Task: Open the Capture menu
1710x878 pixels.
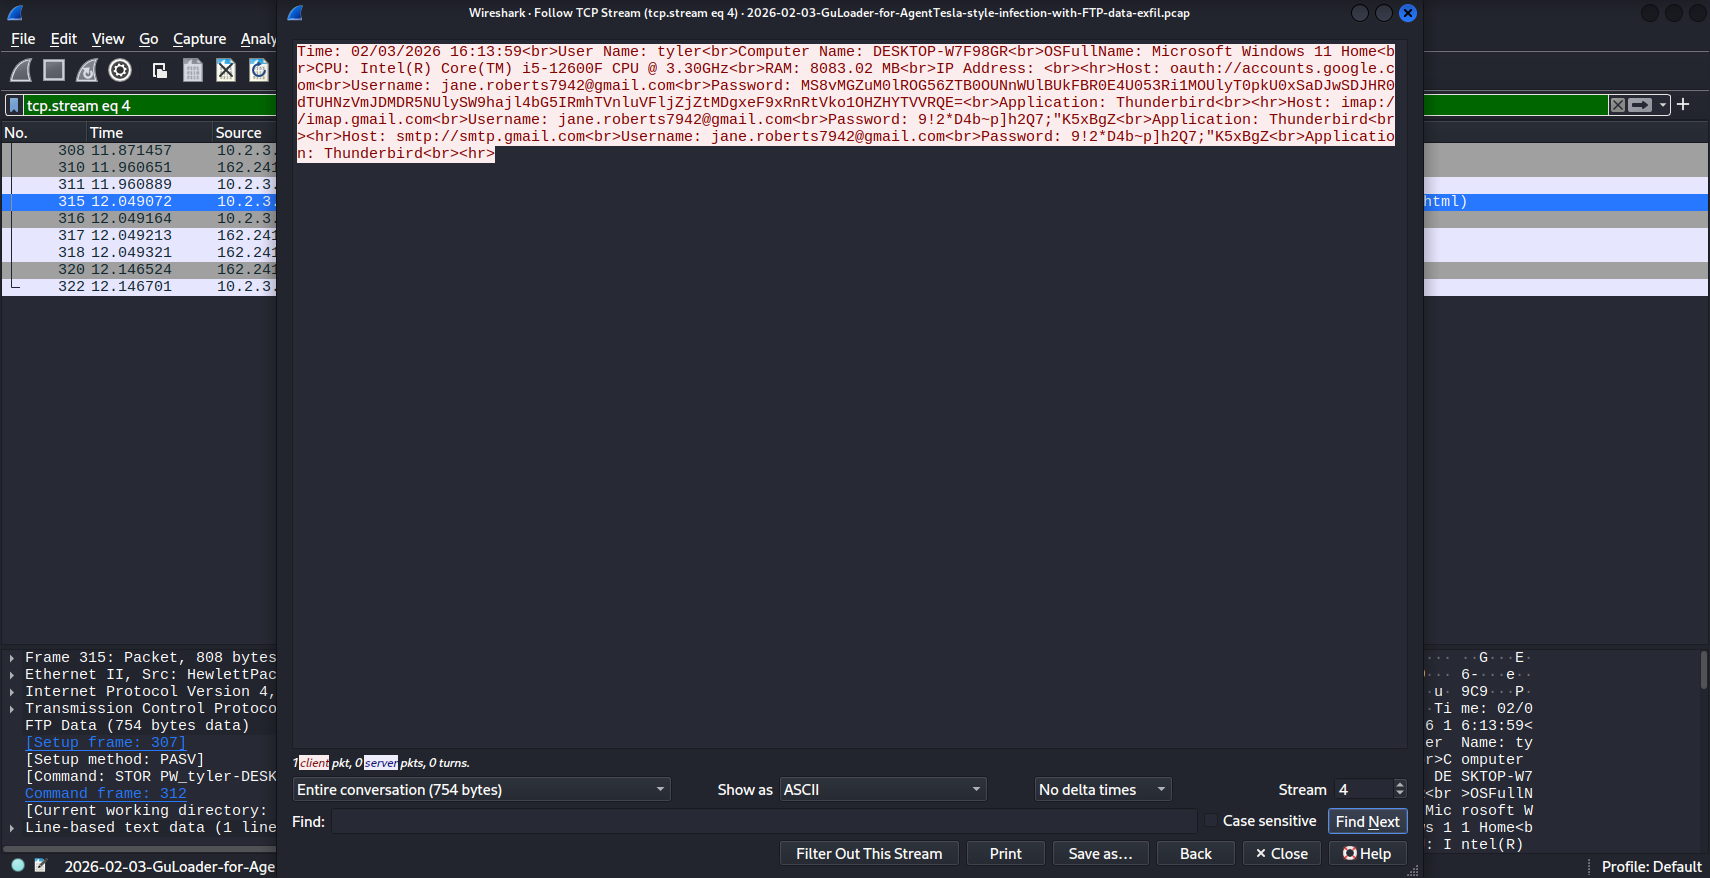Action: [x=200, y=39]
